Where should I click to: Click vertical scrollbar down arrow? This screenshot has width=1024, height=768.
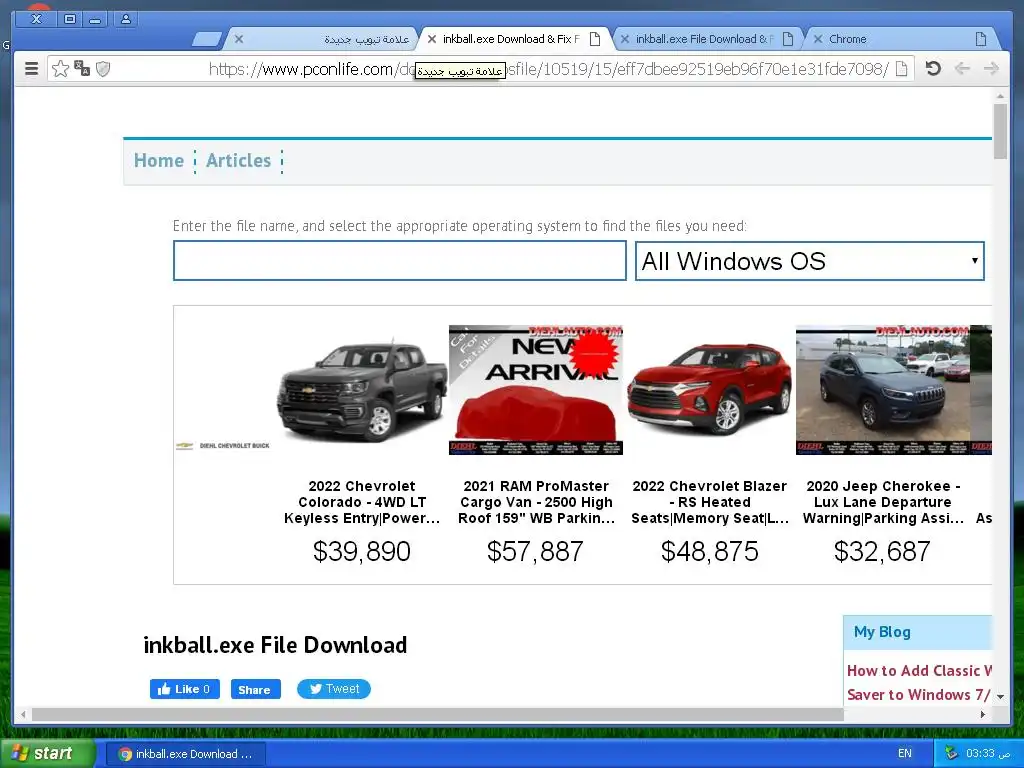tap(1000, 697)
